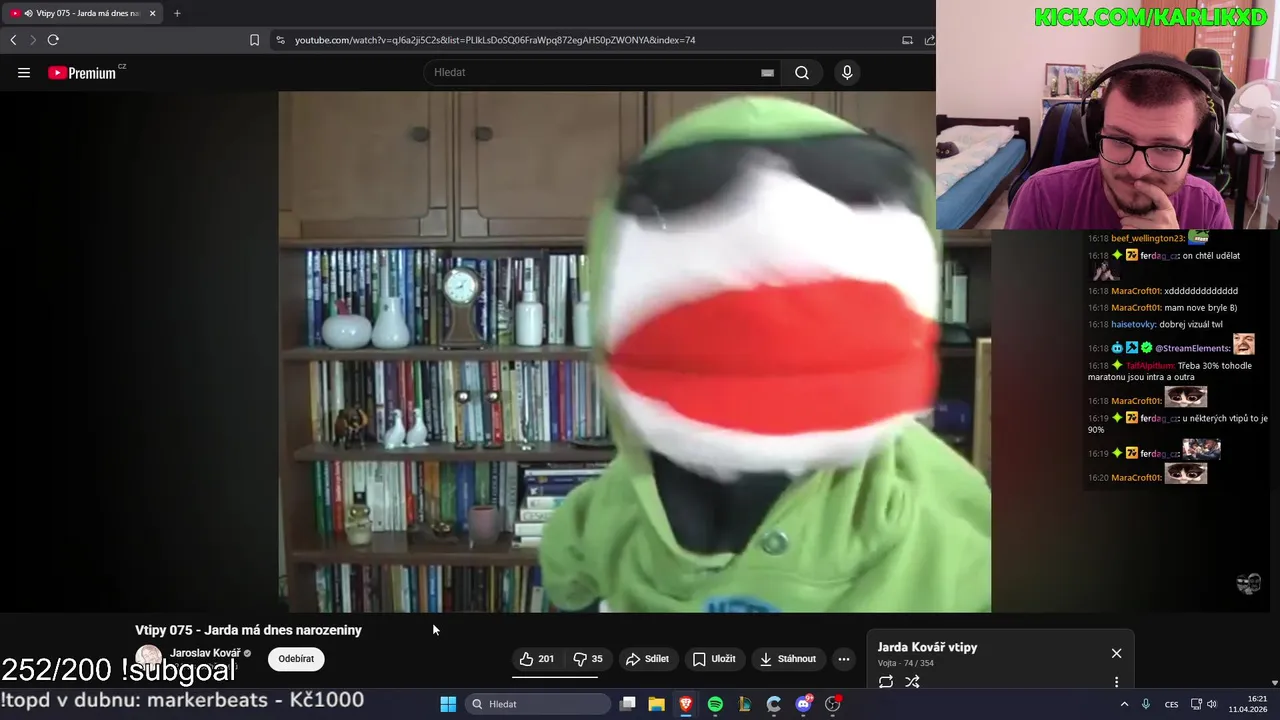This screenshot has height=720, width=1280.
Task: Click the @StreamElements chat name
Action: [x=1193, y=348]
